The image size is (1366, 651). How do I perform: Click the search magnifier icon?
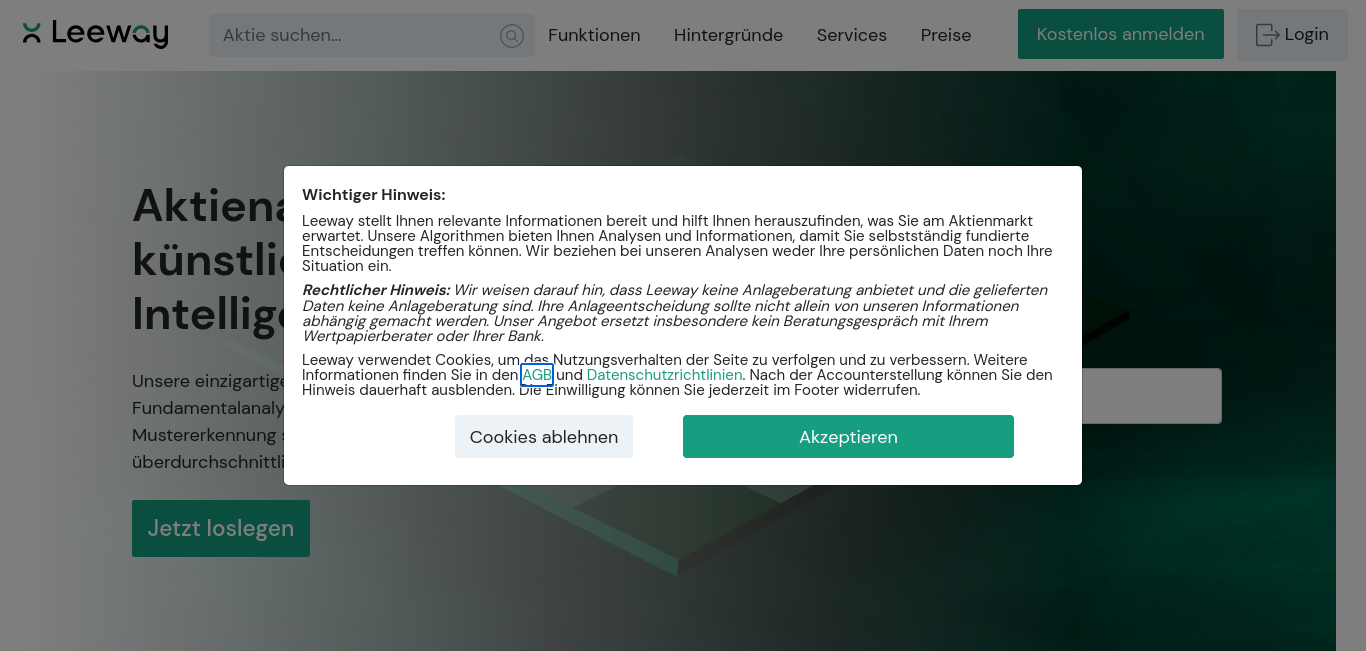tap(512, 36)
